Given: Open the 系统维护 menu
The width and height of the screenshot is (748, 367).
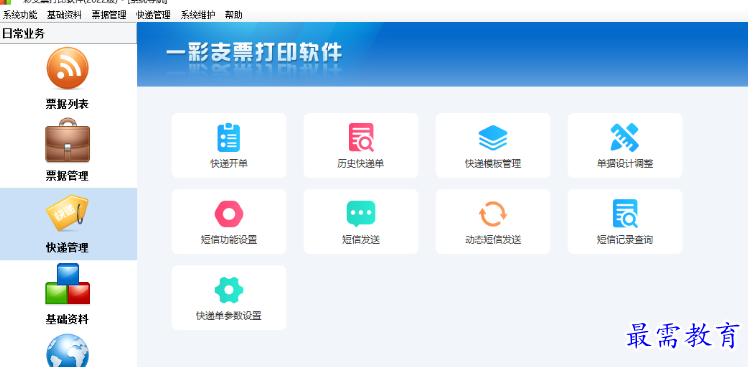Looking at the screenshot, I should click(x=197, y=15).
